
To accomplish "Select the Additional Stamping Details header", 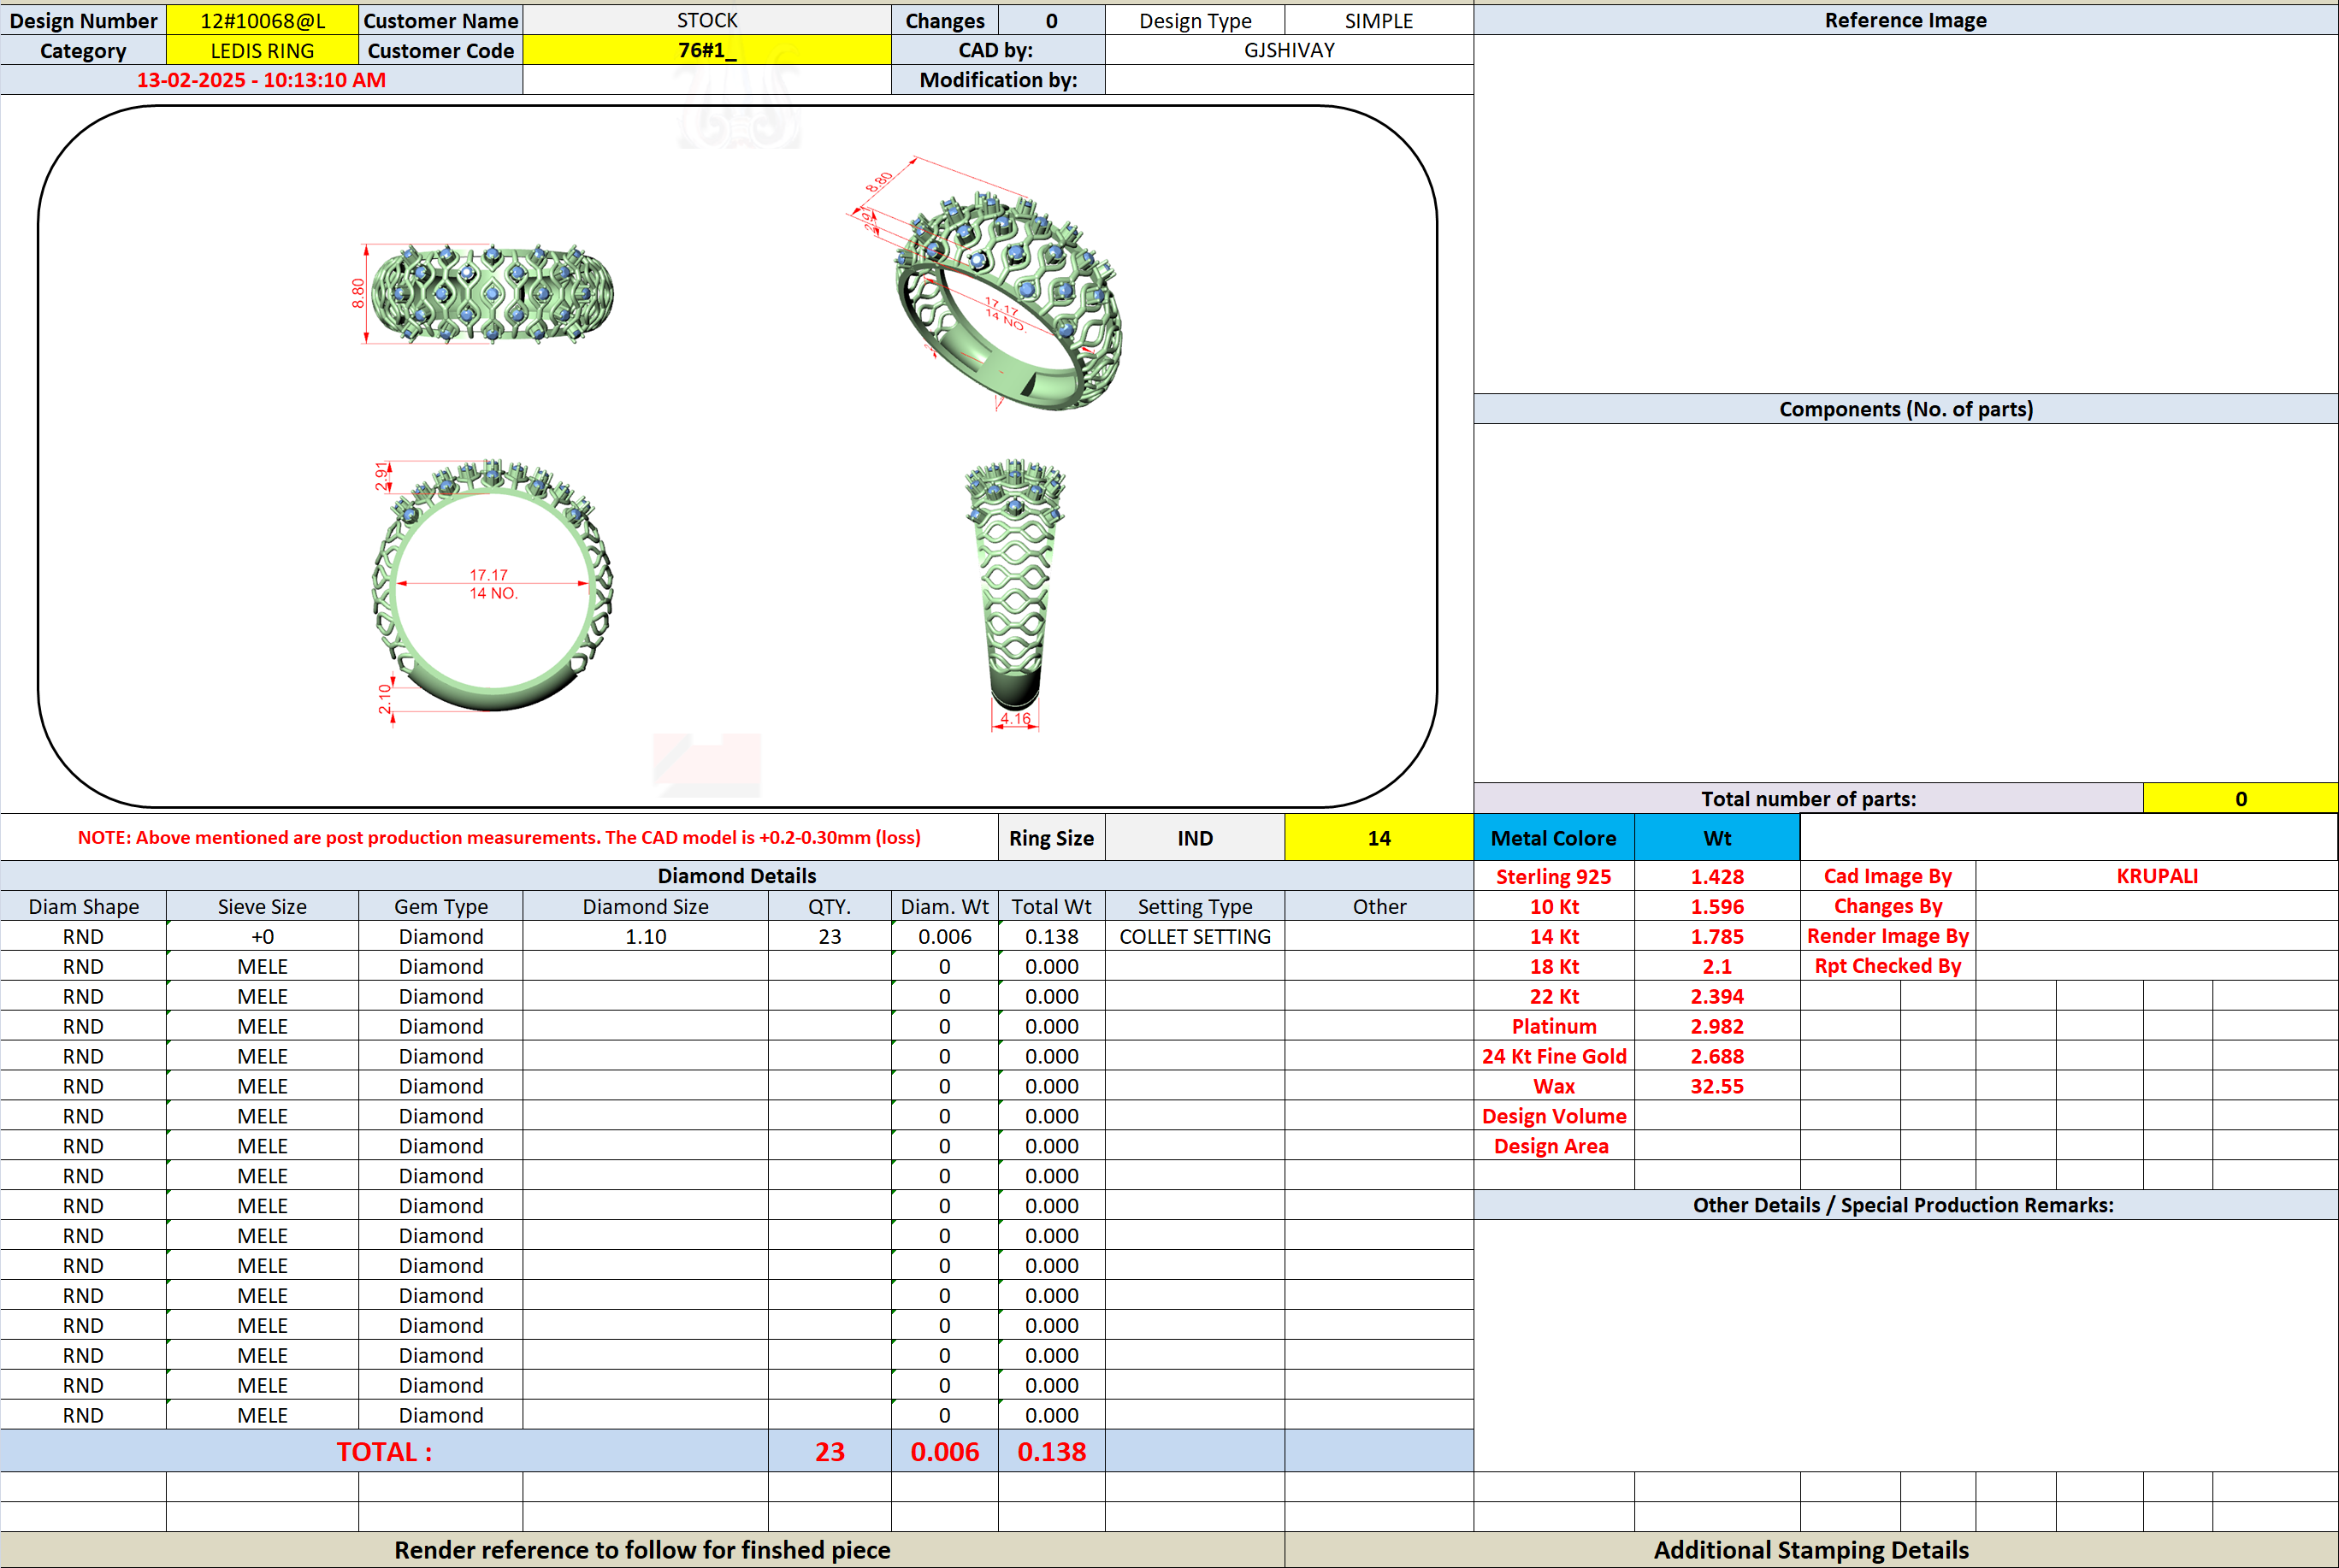I will (1811, 1550).
